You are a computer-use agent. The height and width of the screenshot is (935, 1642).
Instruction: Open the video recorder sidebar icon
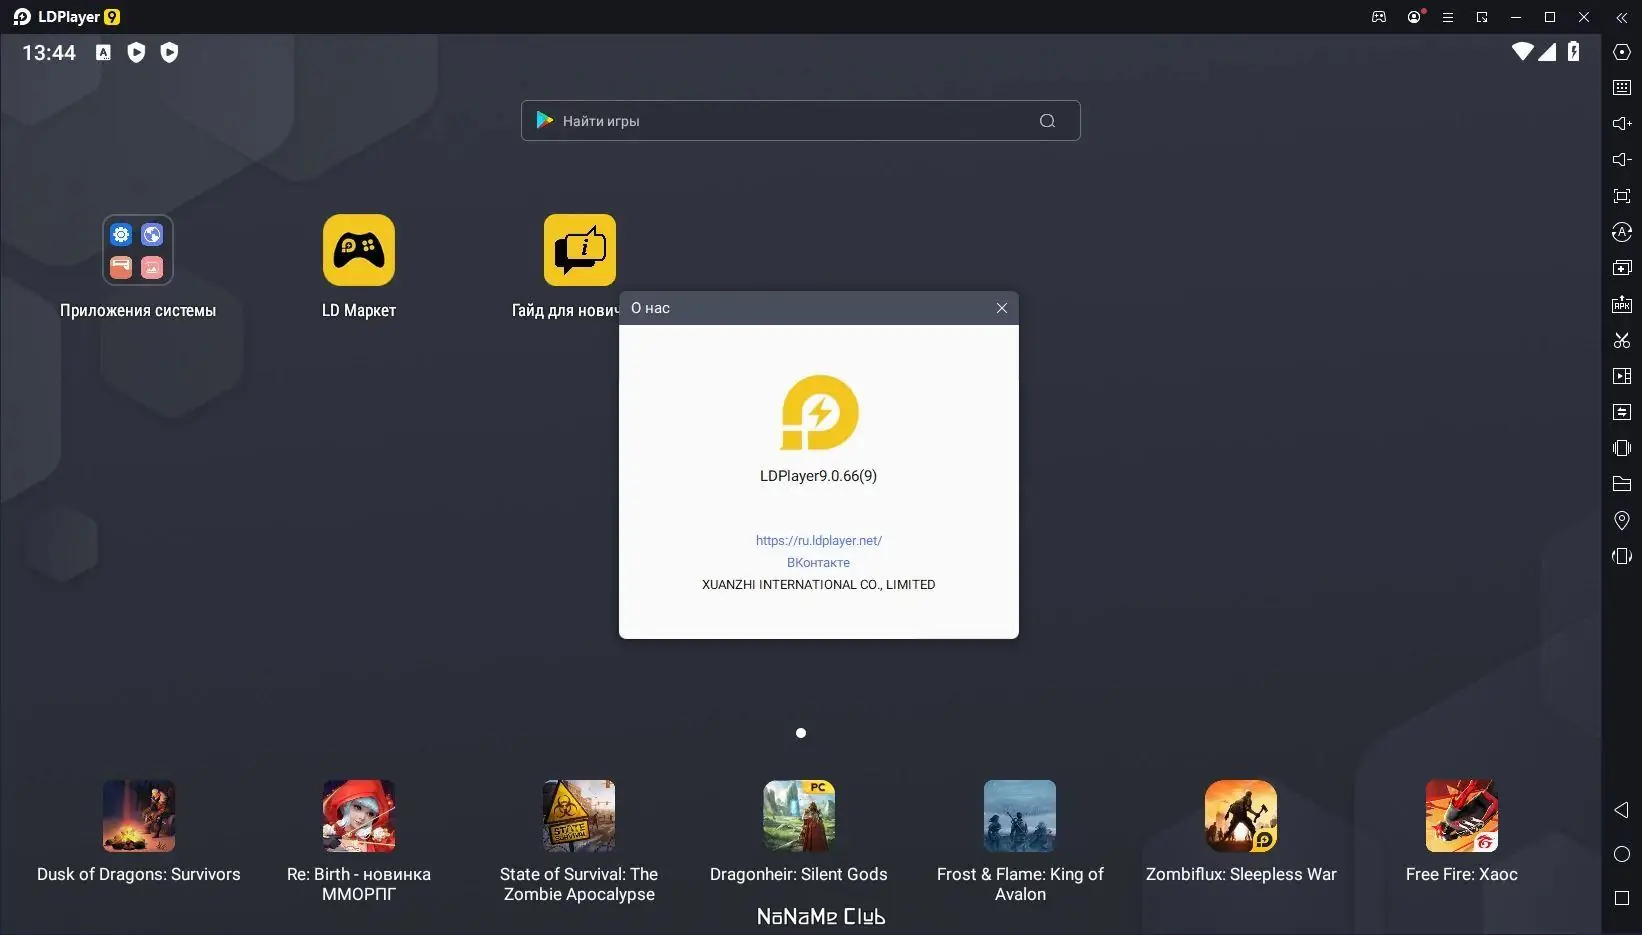click(1622, 376)
